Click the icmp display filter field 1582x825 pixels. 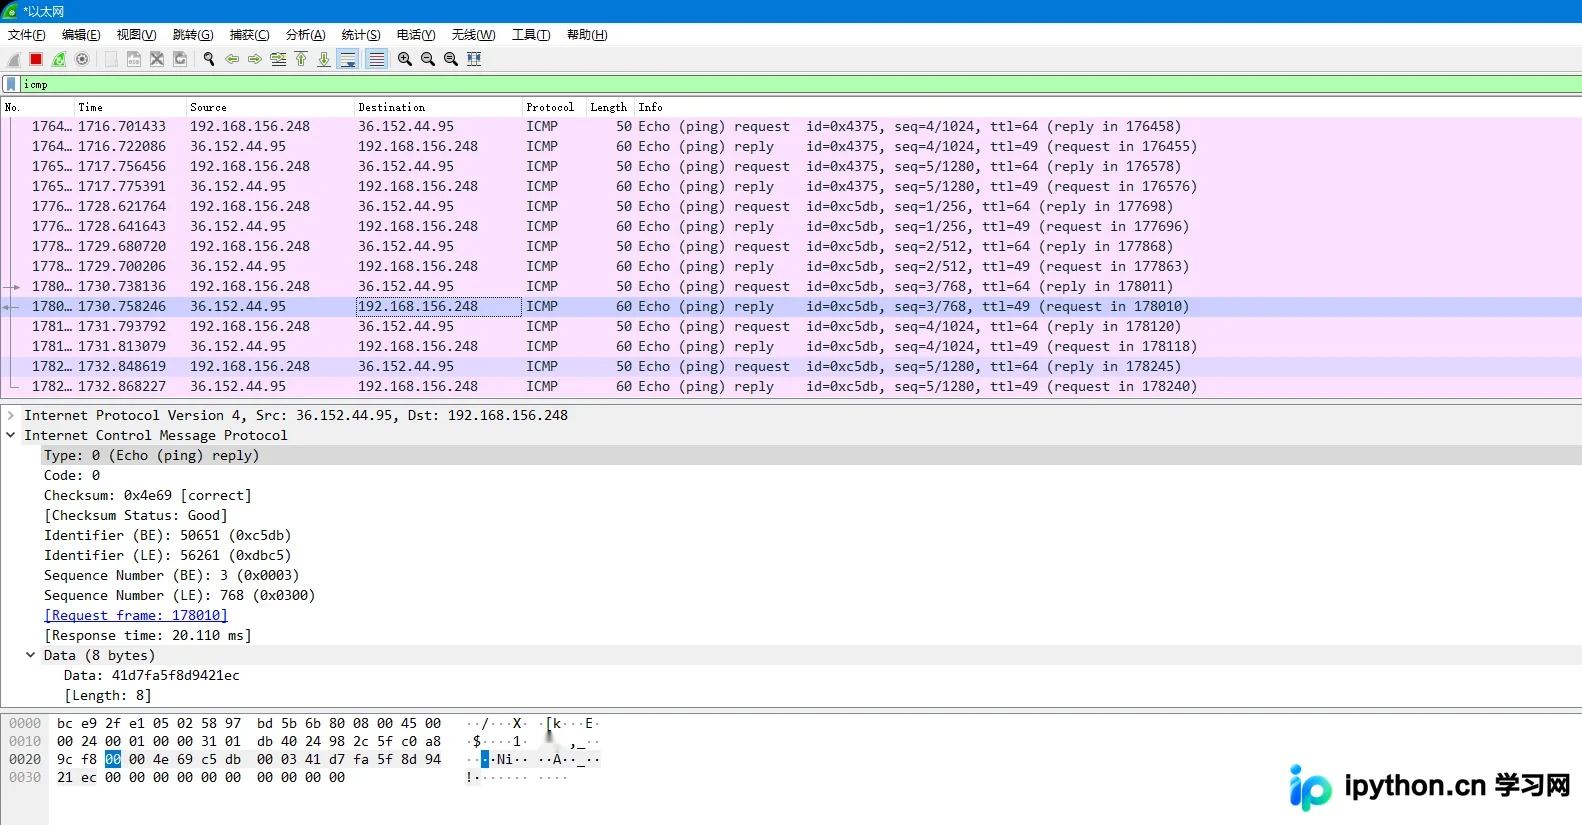(800, 85)
